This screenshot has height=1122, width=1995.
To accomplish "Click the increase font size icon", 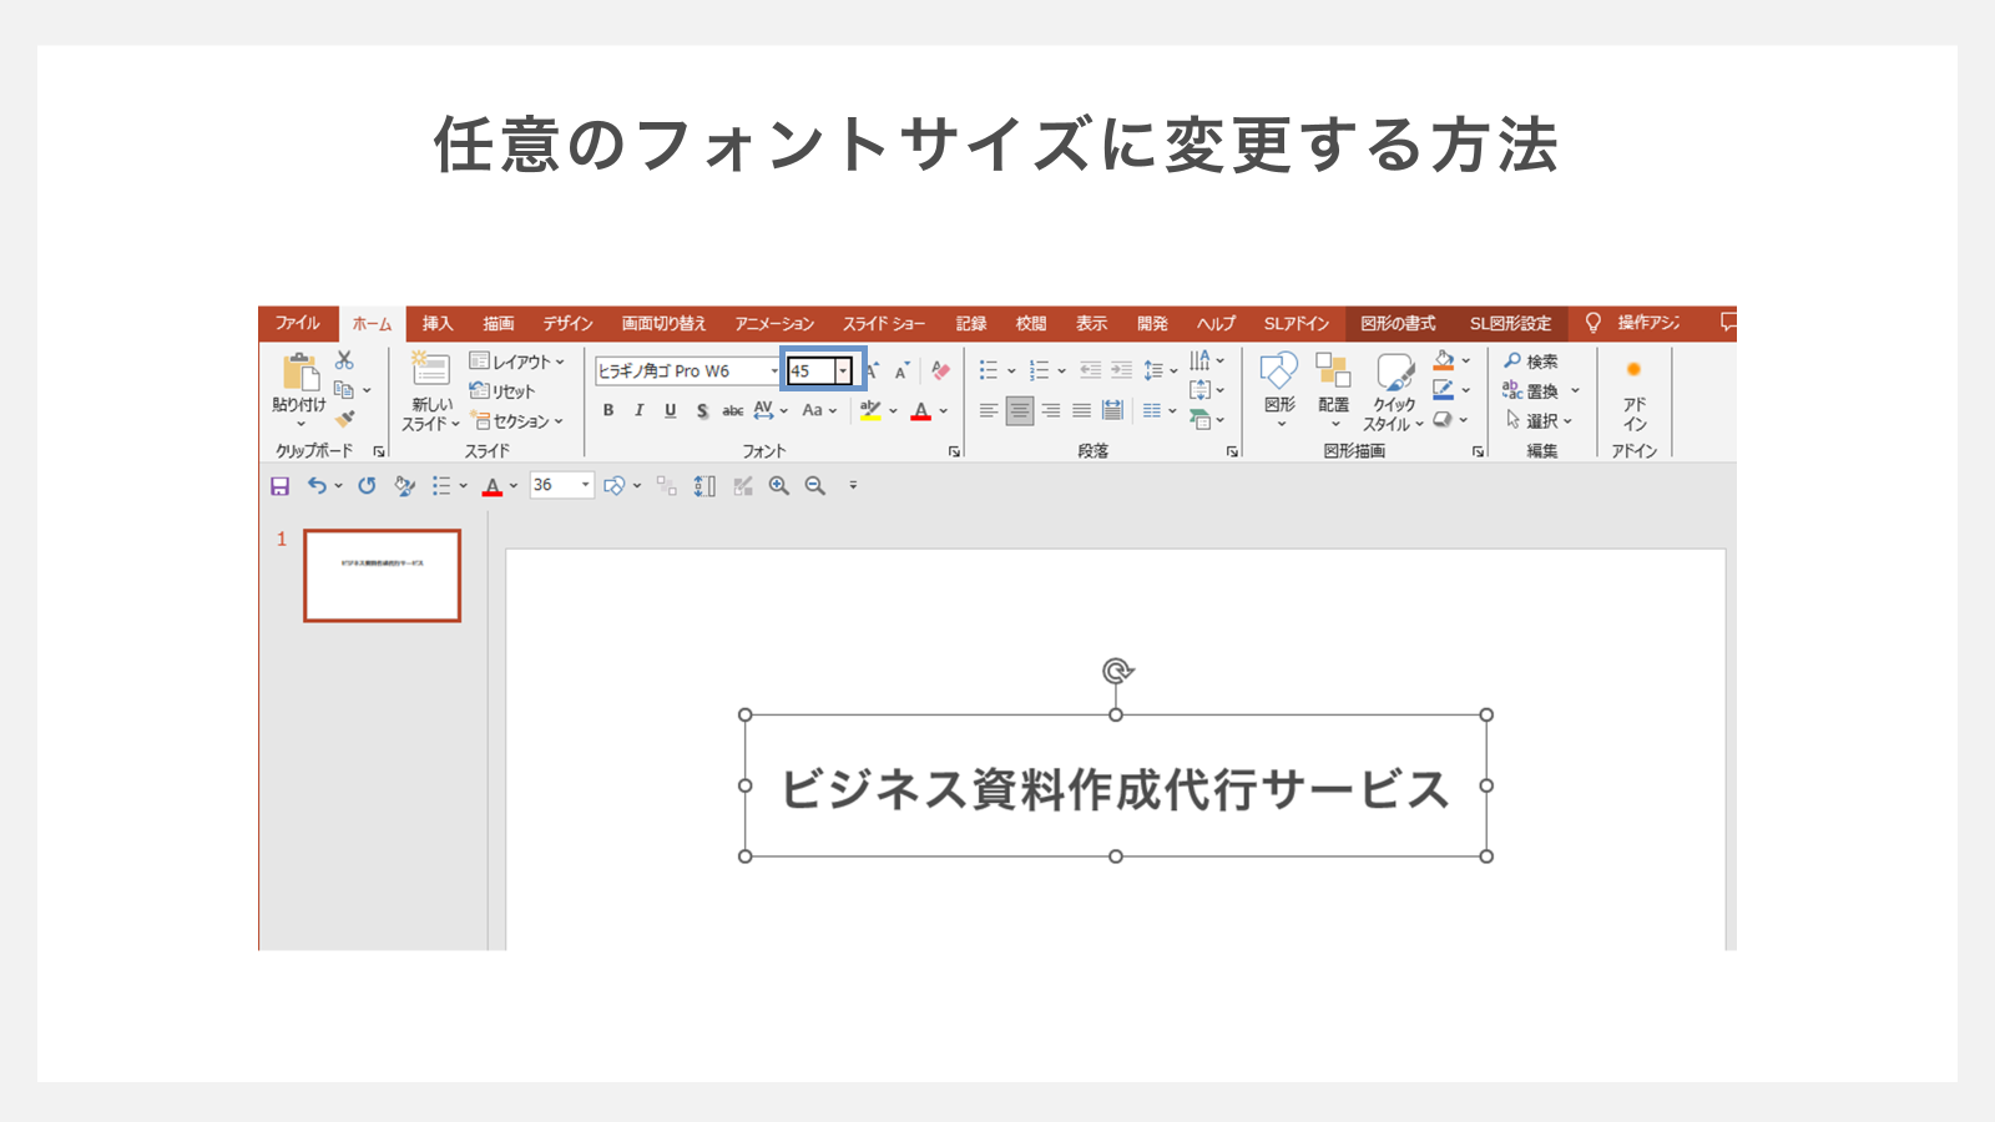I will (873, 371).
